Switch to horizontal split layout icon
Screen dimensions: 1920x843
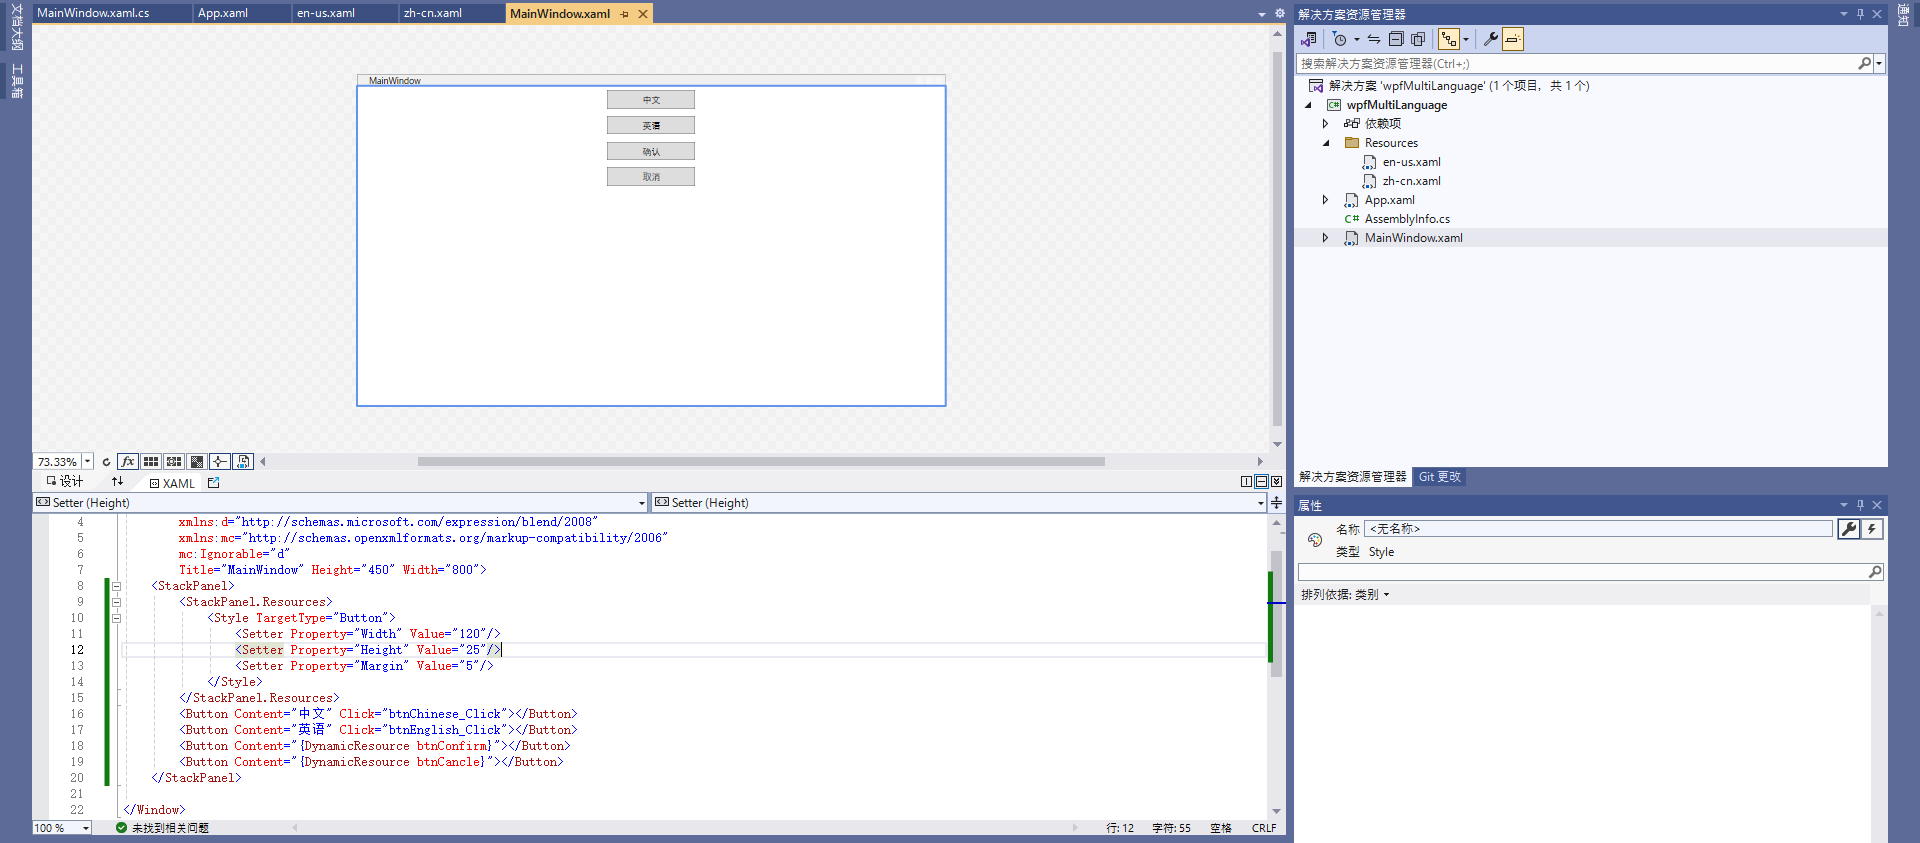click(x=1261, y=482)
